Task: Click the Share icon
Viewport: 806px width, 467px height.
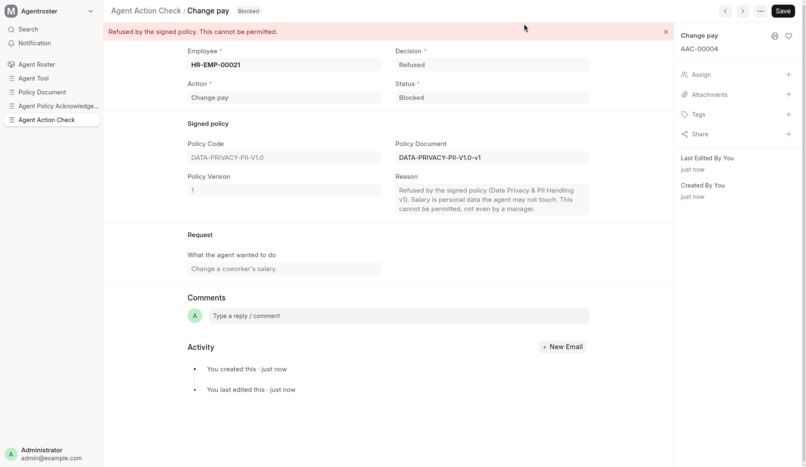Action: click(x=684, y=134)
